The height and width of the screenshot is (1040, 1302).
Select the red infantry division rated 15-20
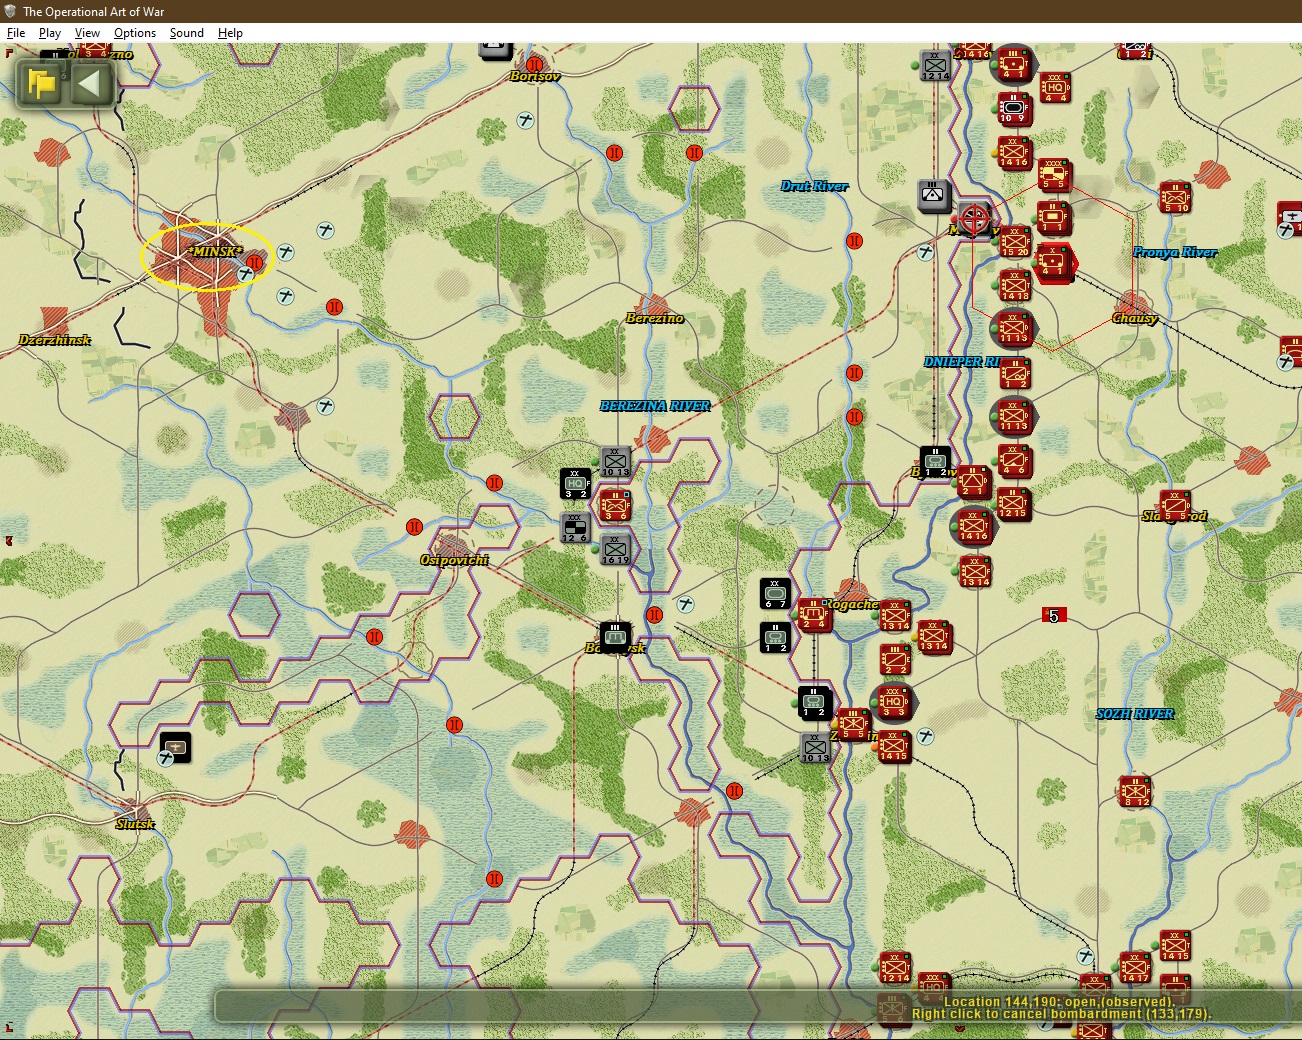coord(1015,241)
